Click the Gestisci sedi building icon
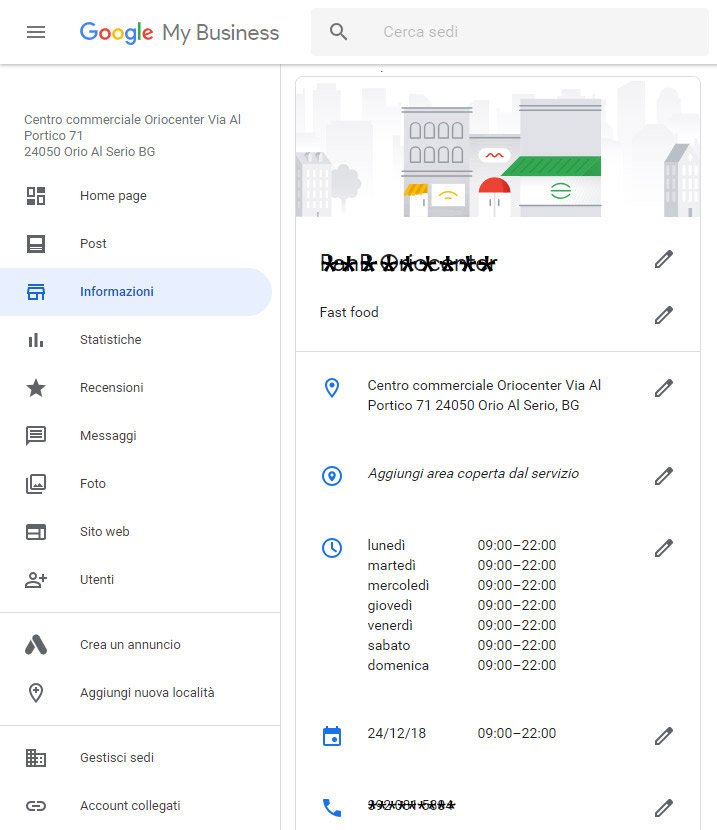Screen dimensions: 717x830 coord(36,758)
